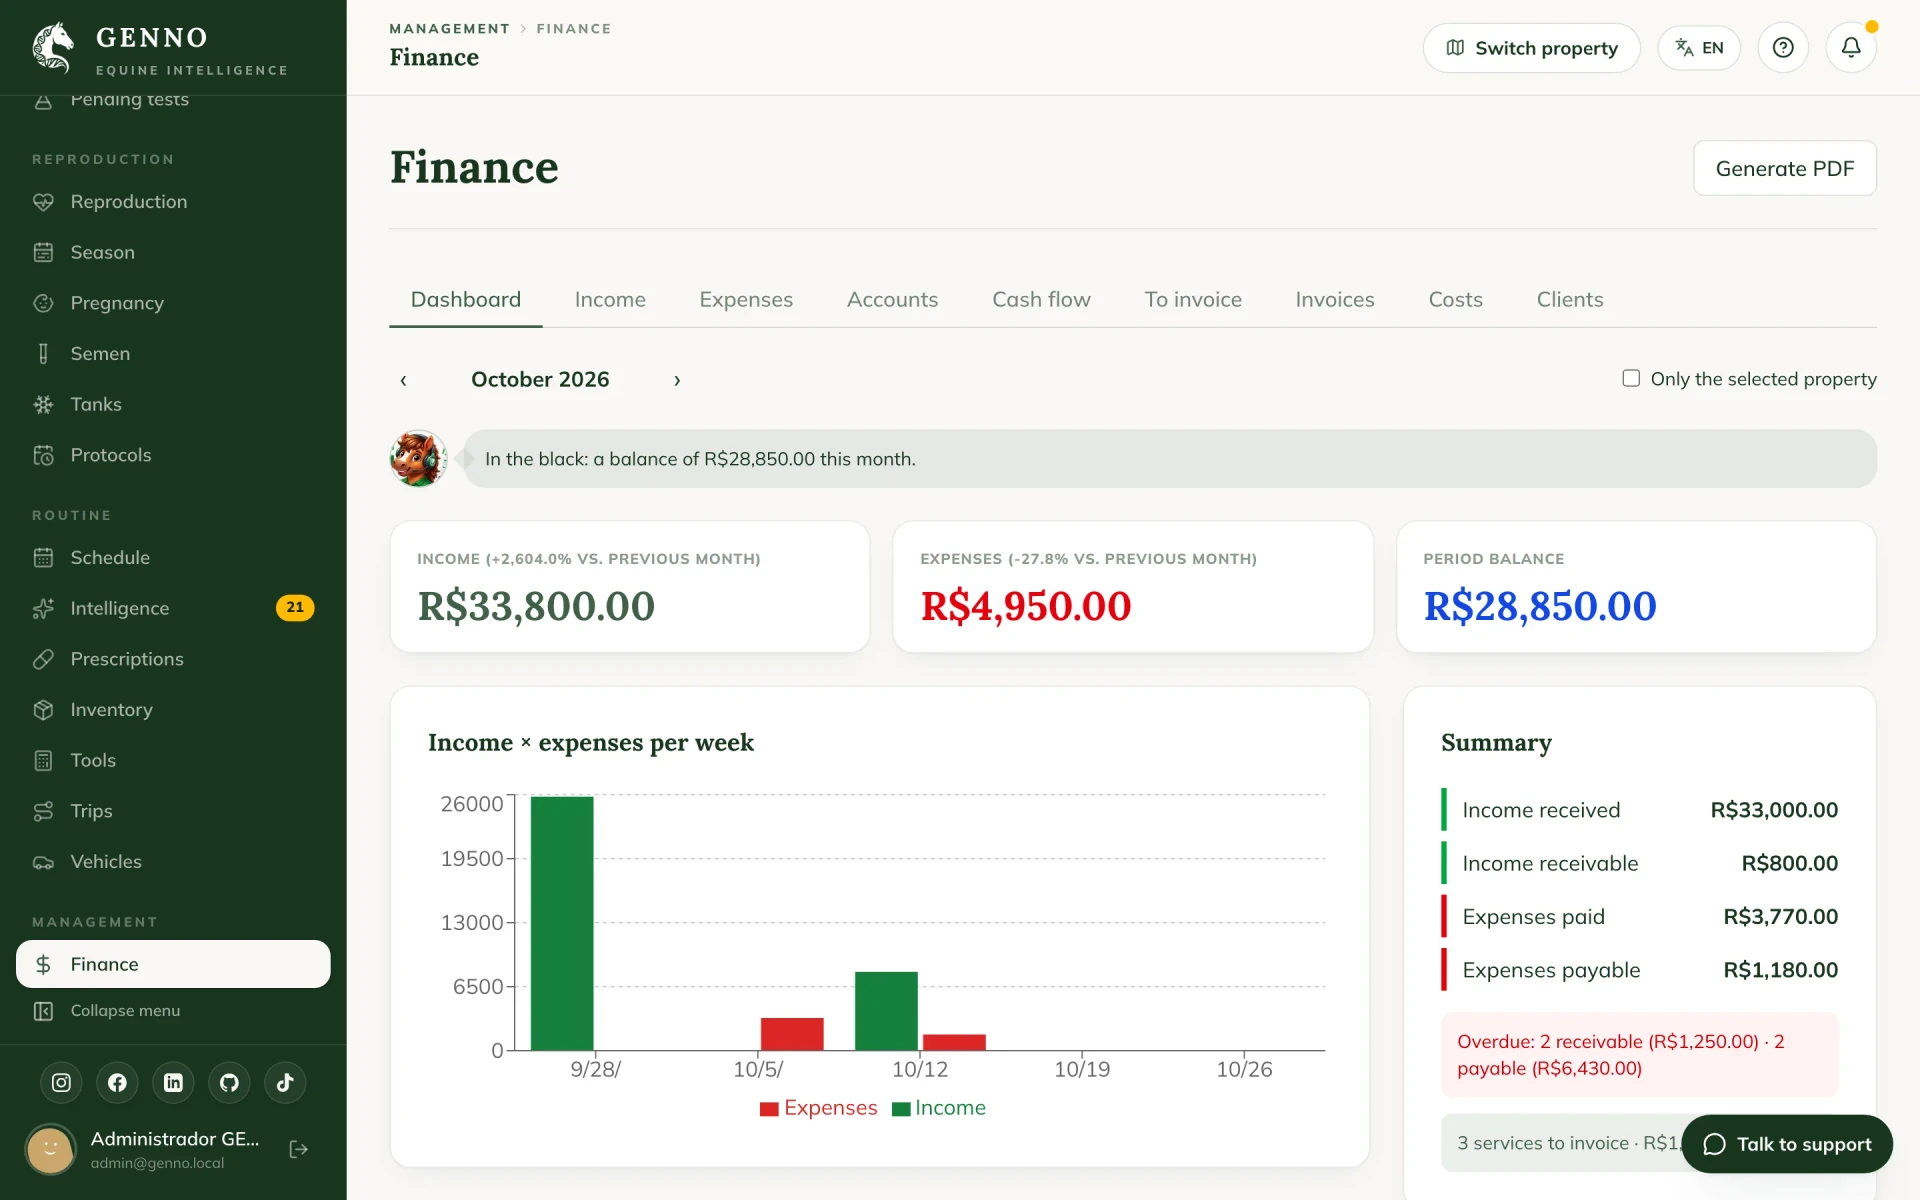The image size is (1920, 1200).
Task: Open Inventory in the sidebar
Action: click(x=173, y=710)
